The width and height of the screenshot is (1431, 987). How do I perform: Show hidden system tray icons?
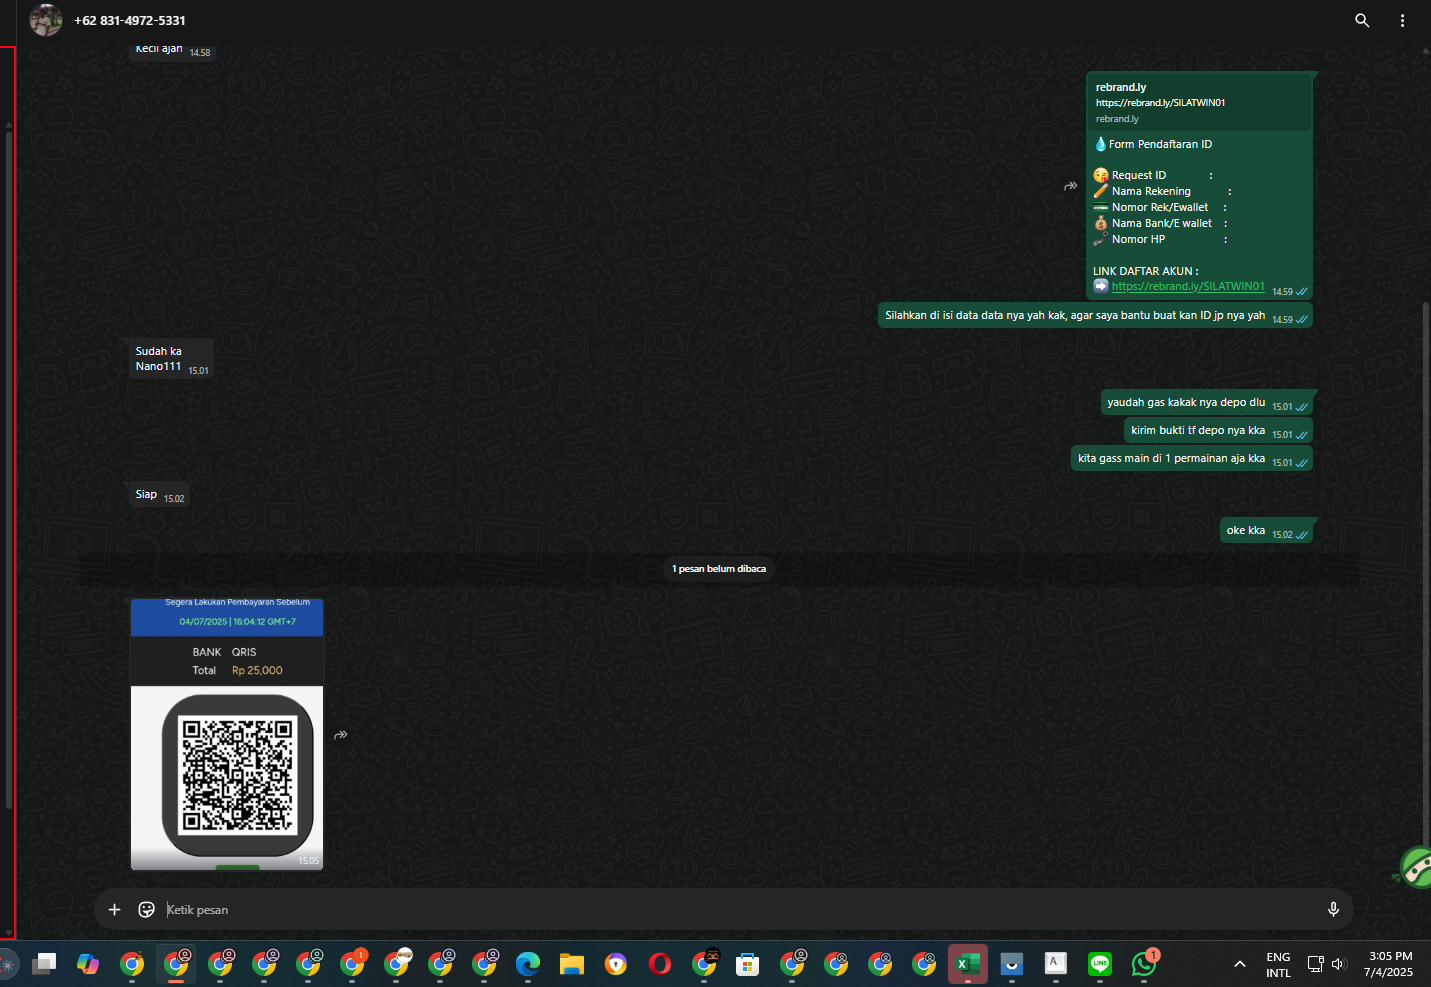click(x=1240, y=964)
